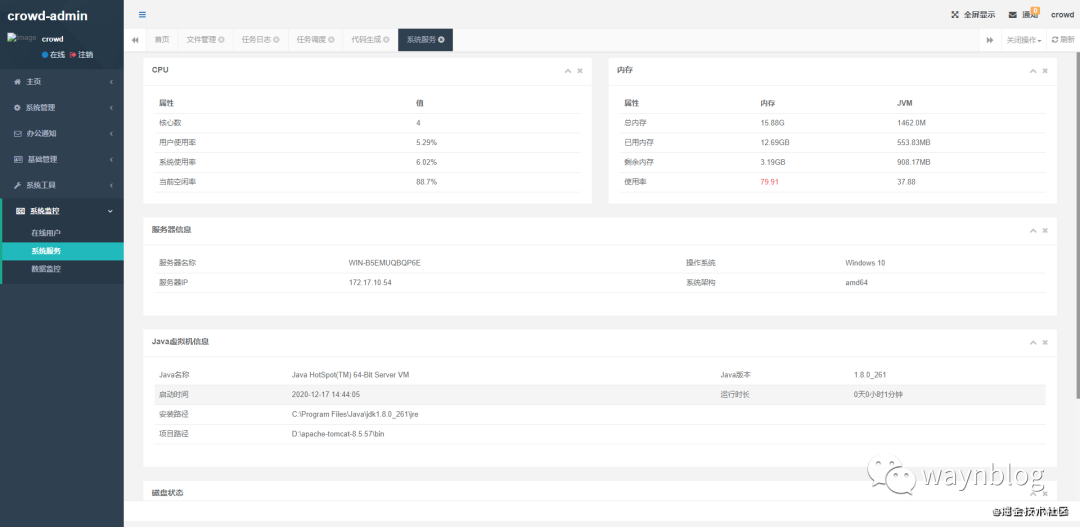Open 系统服务 in the sidebar

click(x=62, y=251)
